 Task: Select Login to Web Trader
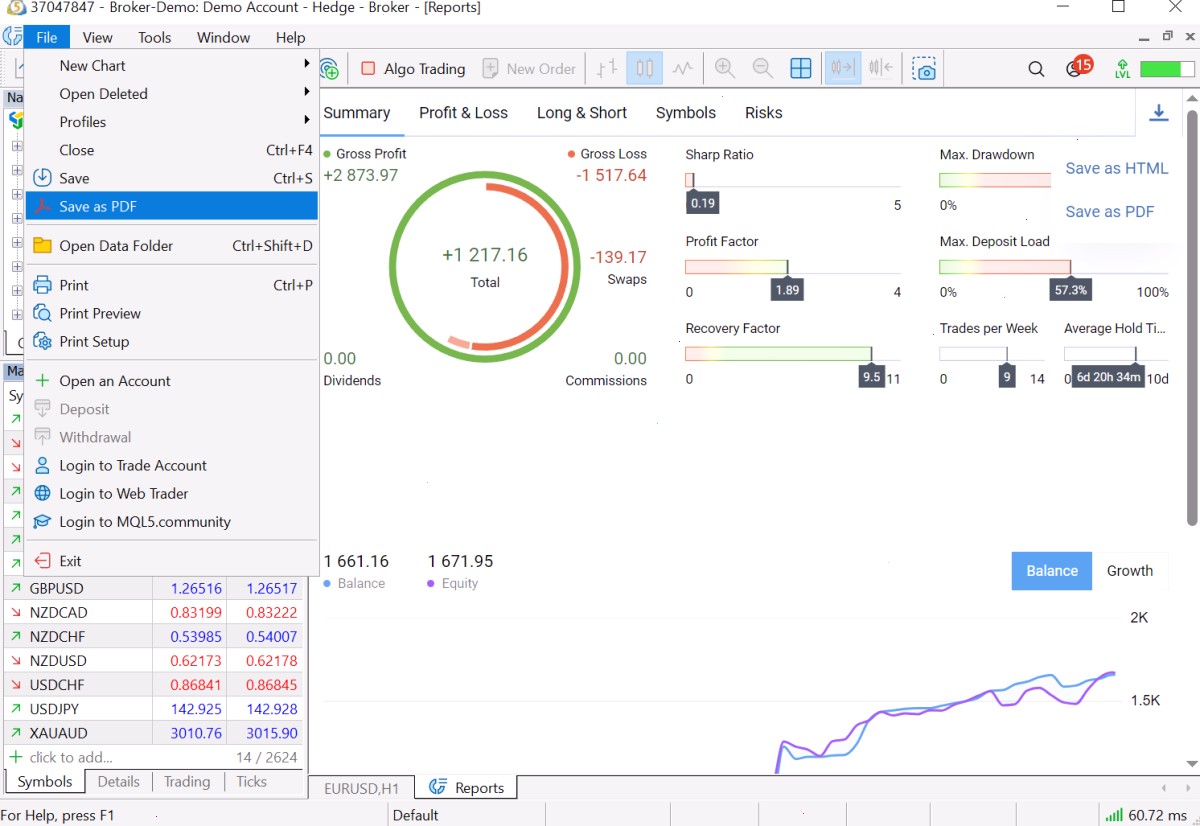point(171,493)
